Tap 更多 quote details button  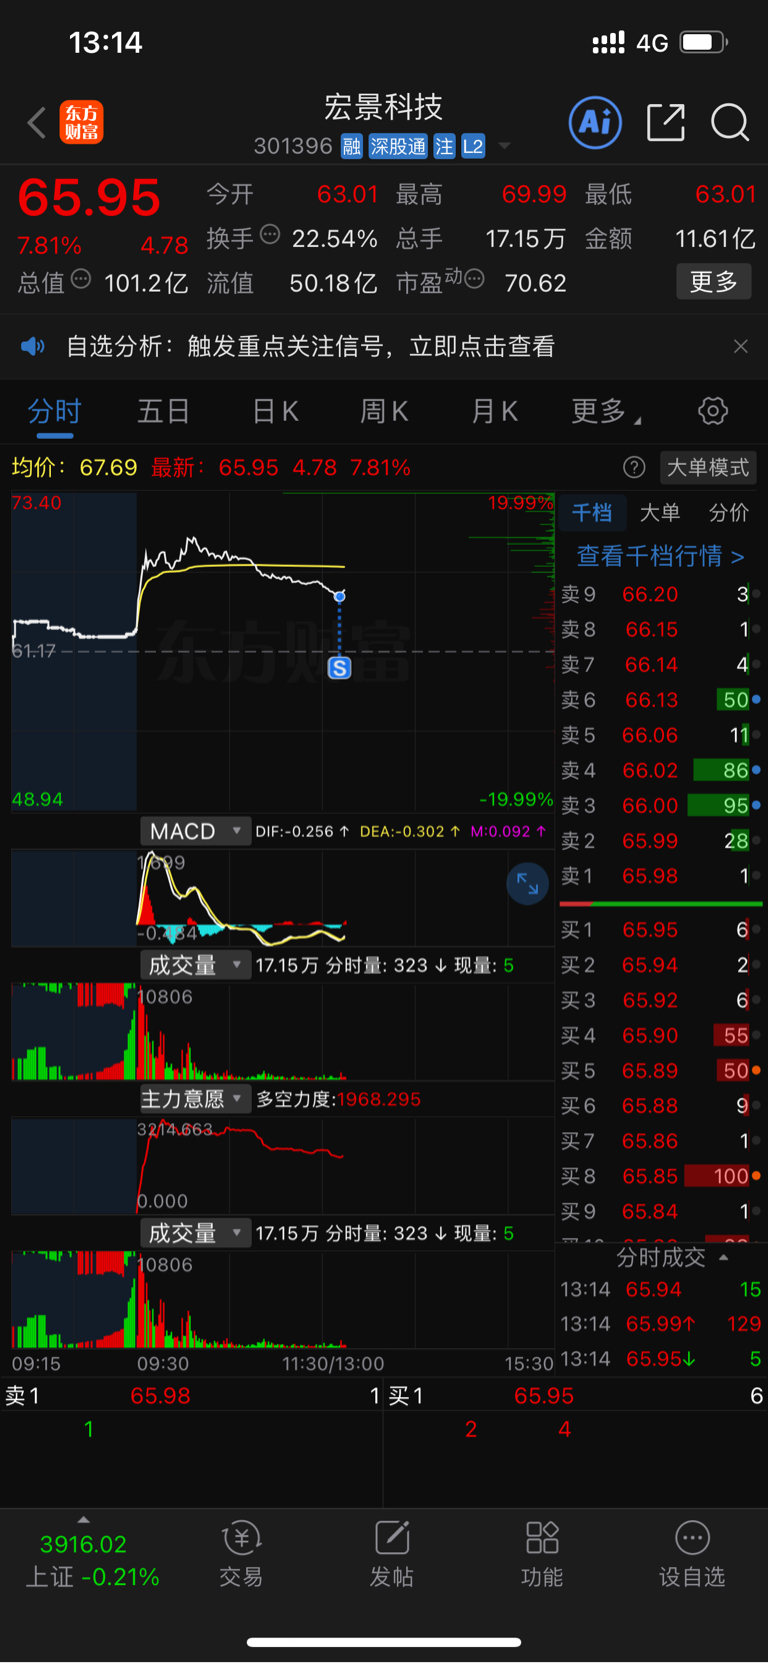coord(714,282)
